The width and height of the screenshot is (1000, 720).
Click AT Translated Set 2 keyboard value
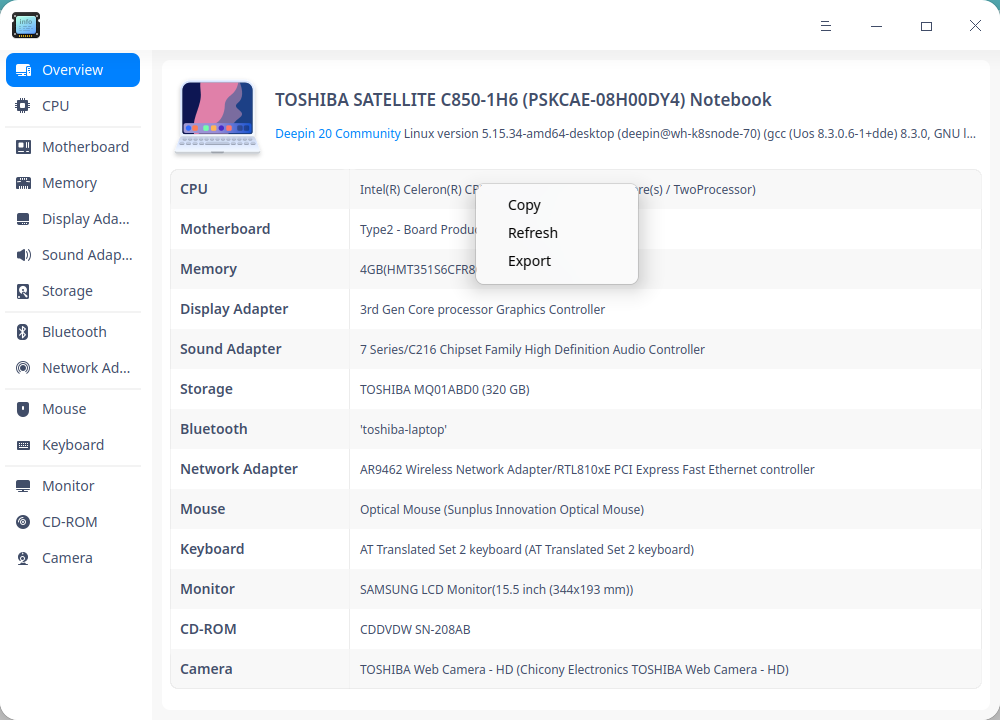point(527,550)
